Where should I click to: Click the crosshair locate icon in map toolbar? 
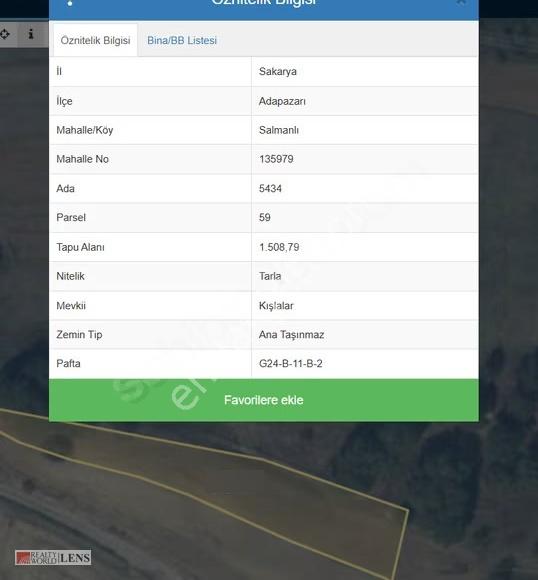click(5, 34)
